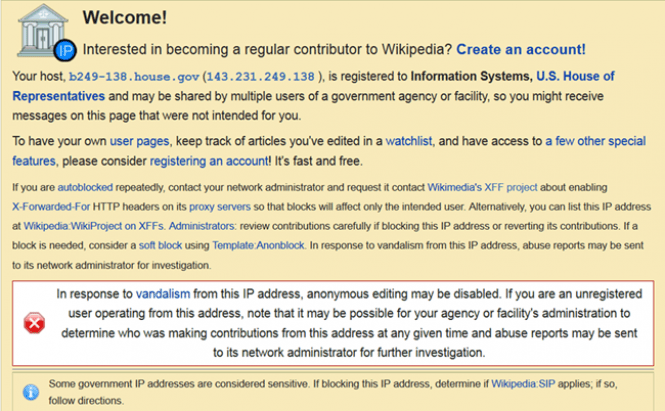Screen dimensions: 665x411
Task: Click the 'follow directions.' text
Action: coord(85,400)
